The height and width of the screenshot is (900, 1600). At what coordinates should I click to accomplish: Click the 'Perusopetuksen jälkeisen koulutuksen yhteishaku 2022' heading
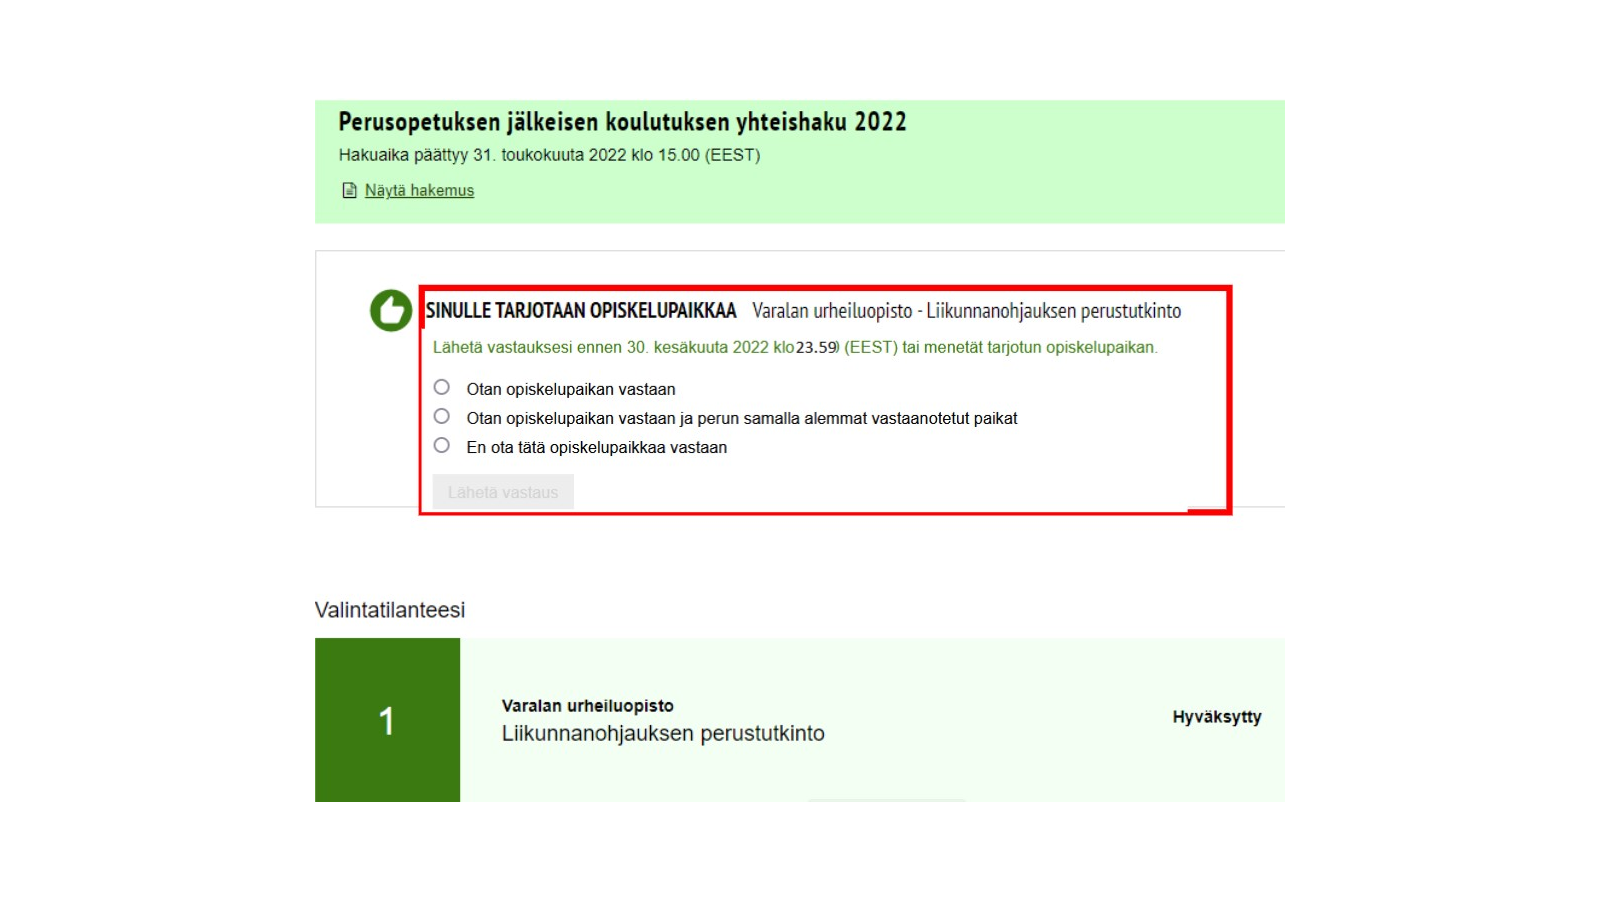622,122
